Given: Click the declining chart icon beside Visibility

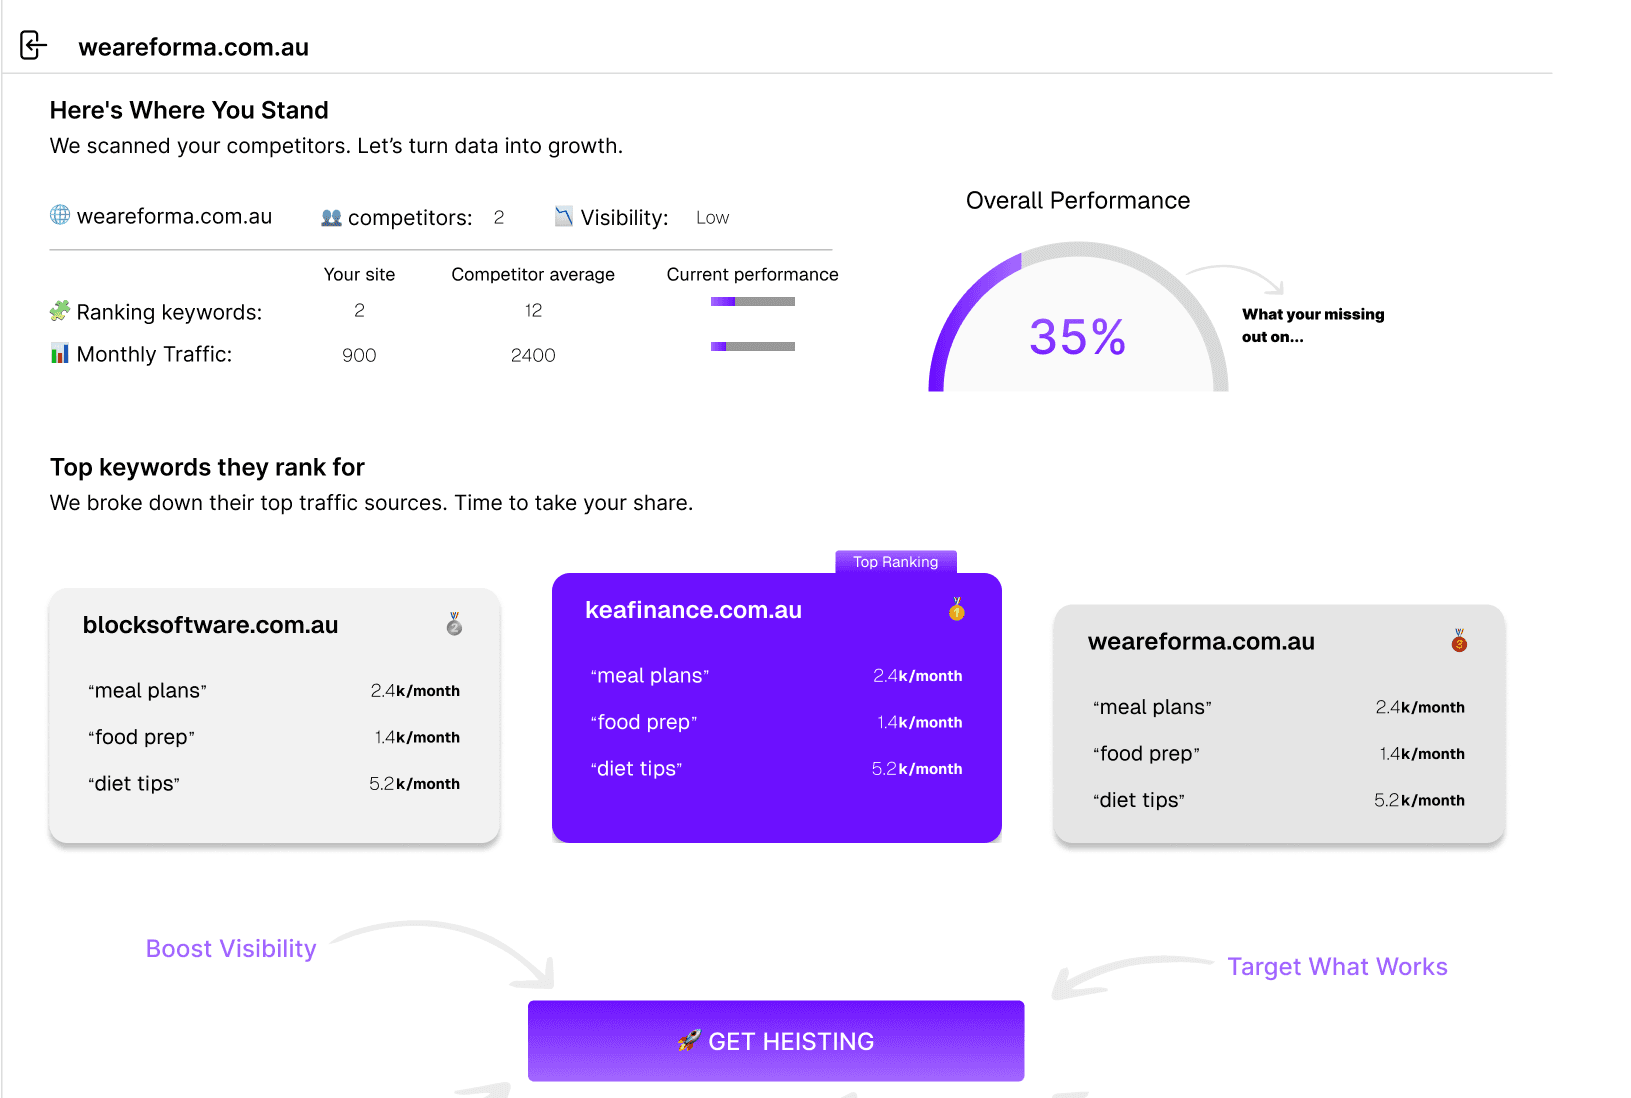Looking at the screenshot, I should click(x=562, y=215).
